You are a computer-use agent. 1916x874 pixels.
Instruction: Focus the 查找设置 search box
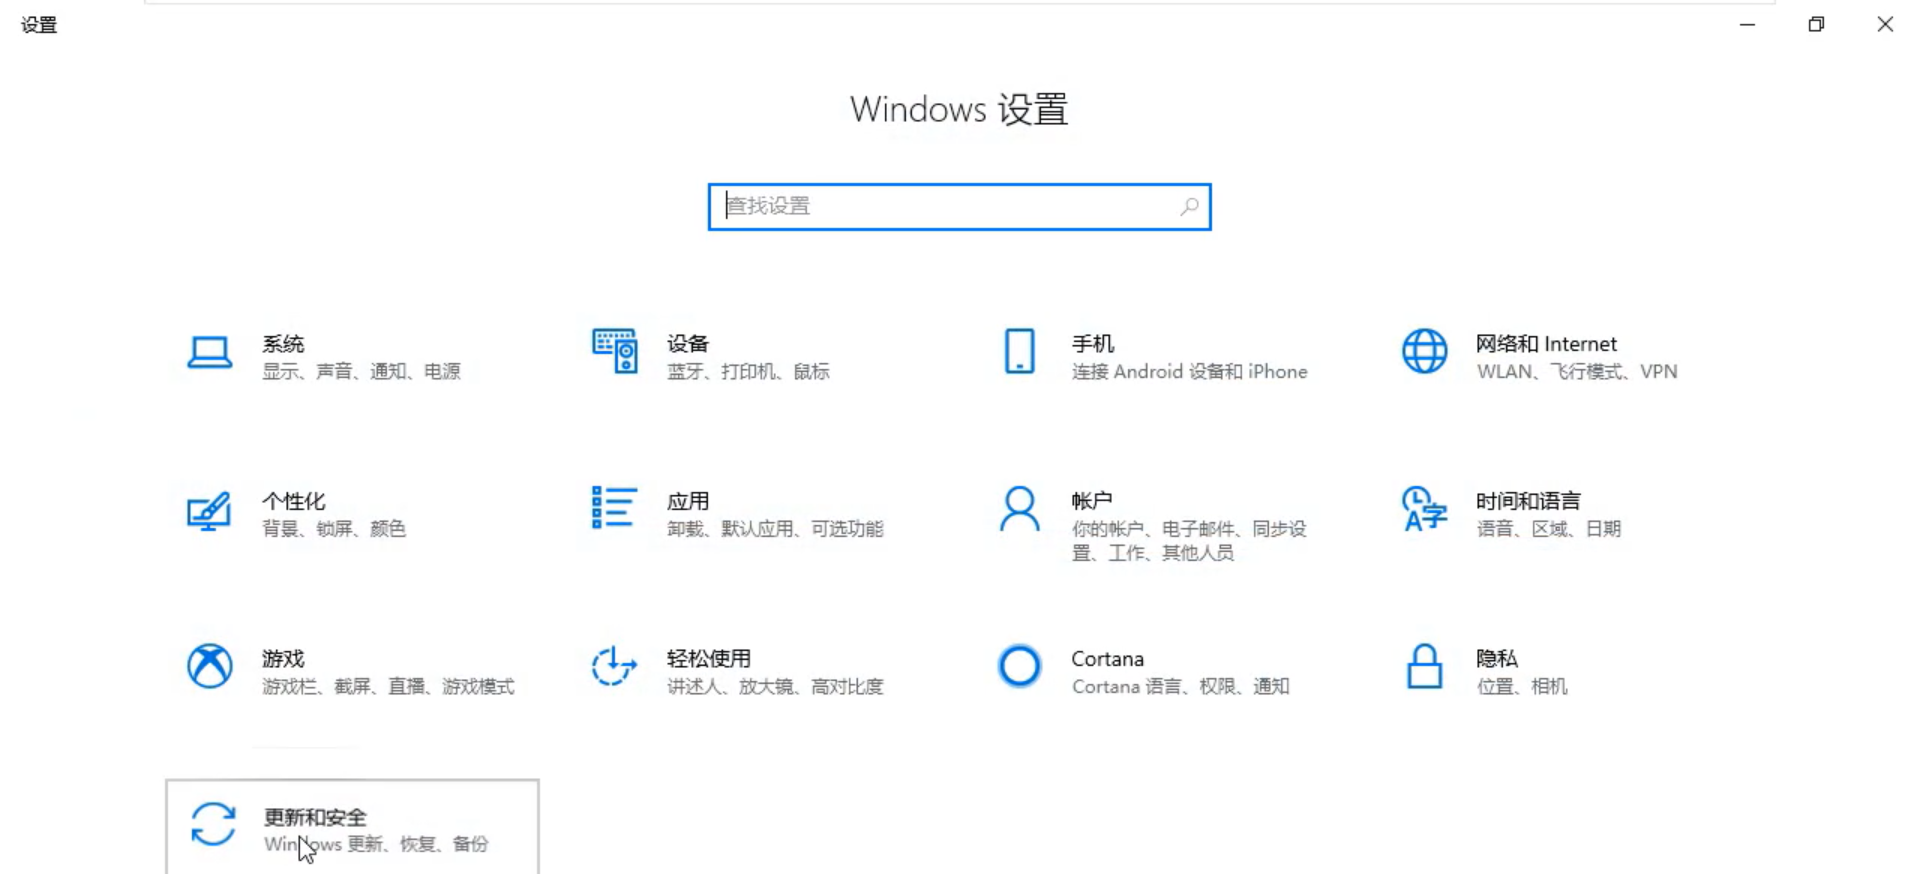pos(959,207)
